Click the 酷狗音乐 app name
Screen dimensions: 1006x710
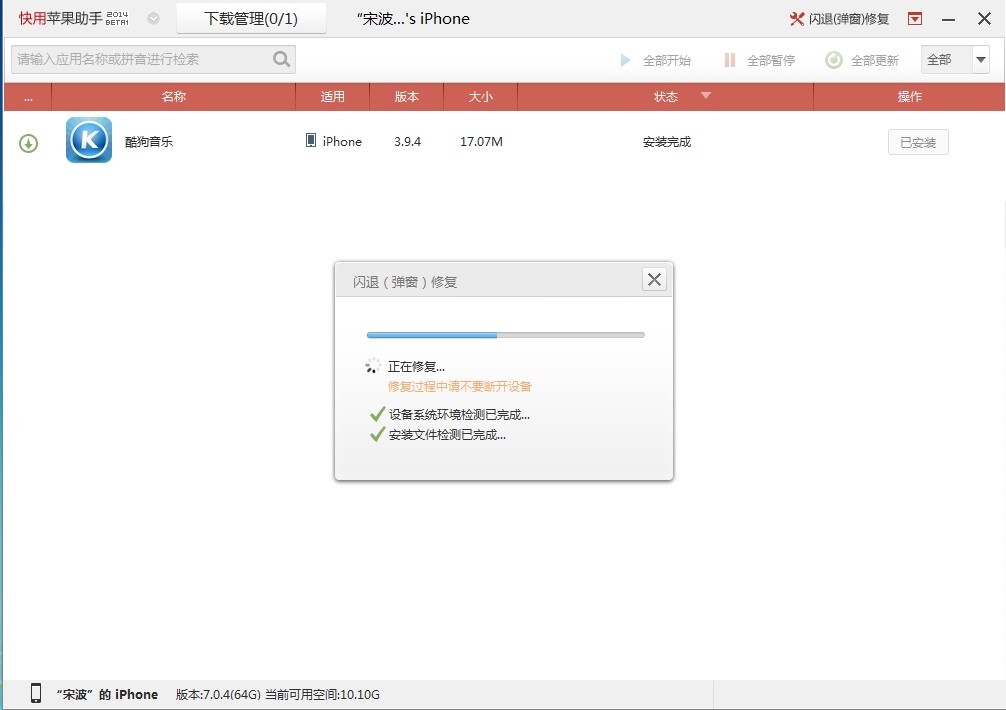pyautogui.click(x=149, y=142)
